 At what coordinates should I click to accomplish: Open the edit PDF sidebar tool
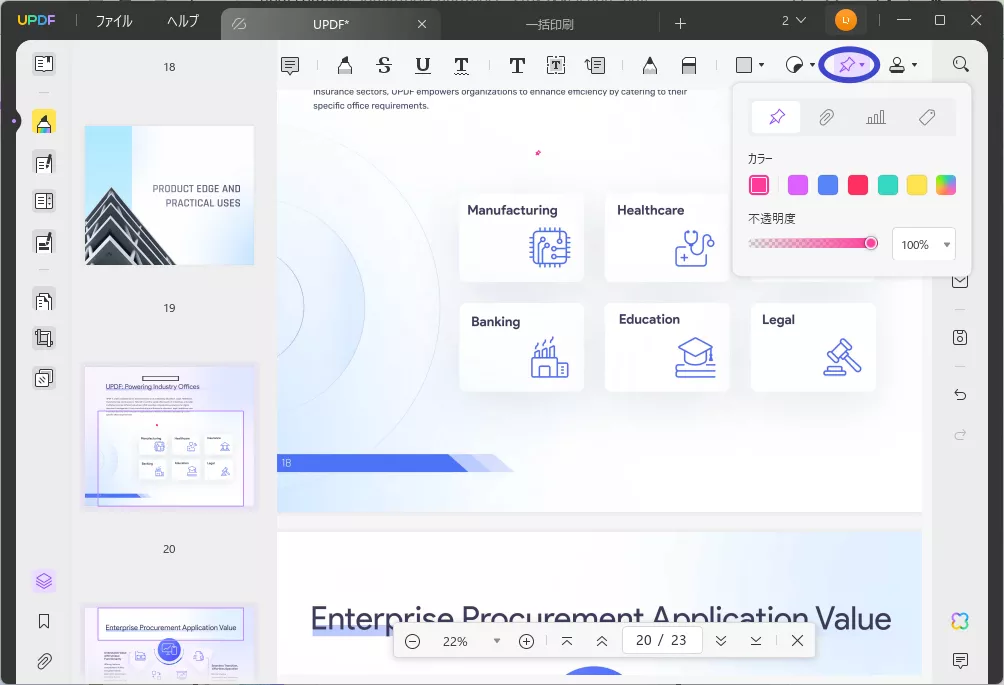[x=44, y=163]
